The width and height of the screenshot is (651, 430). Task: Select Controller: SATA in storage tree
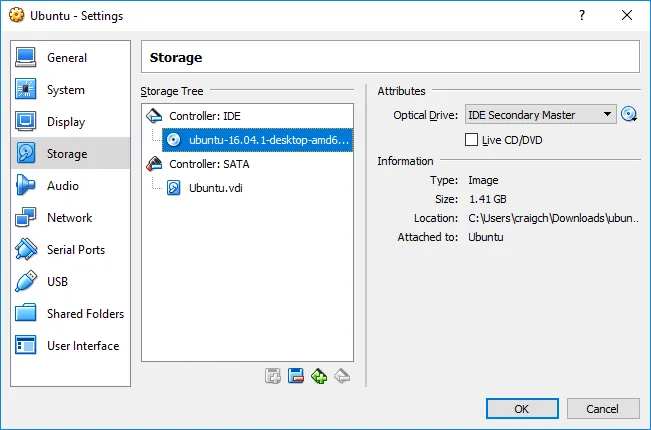(x=208, y=164)
